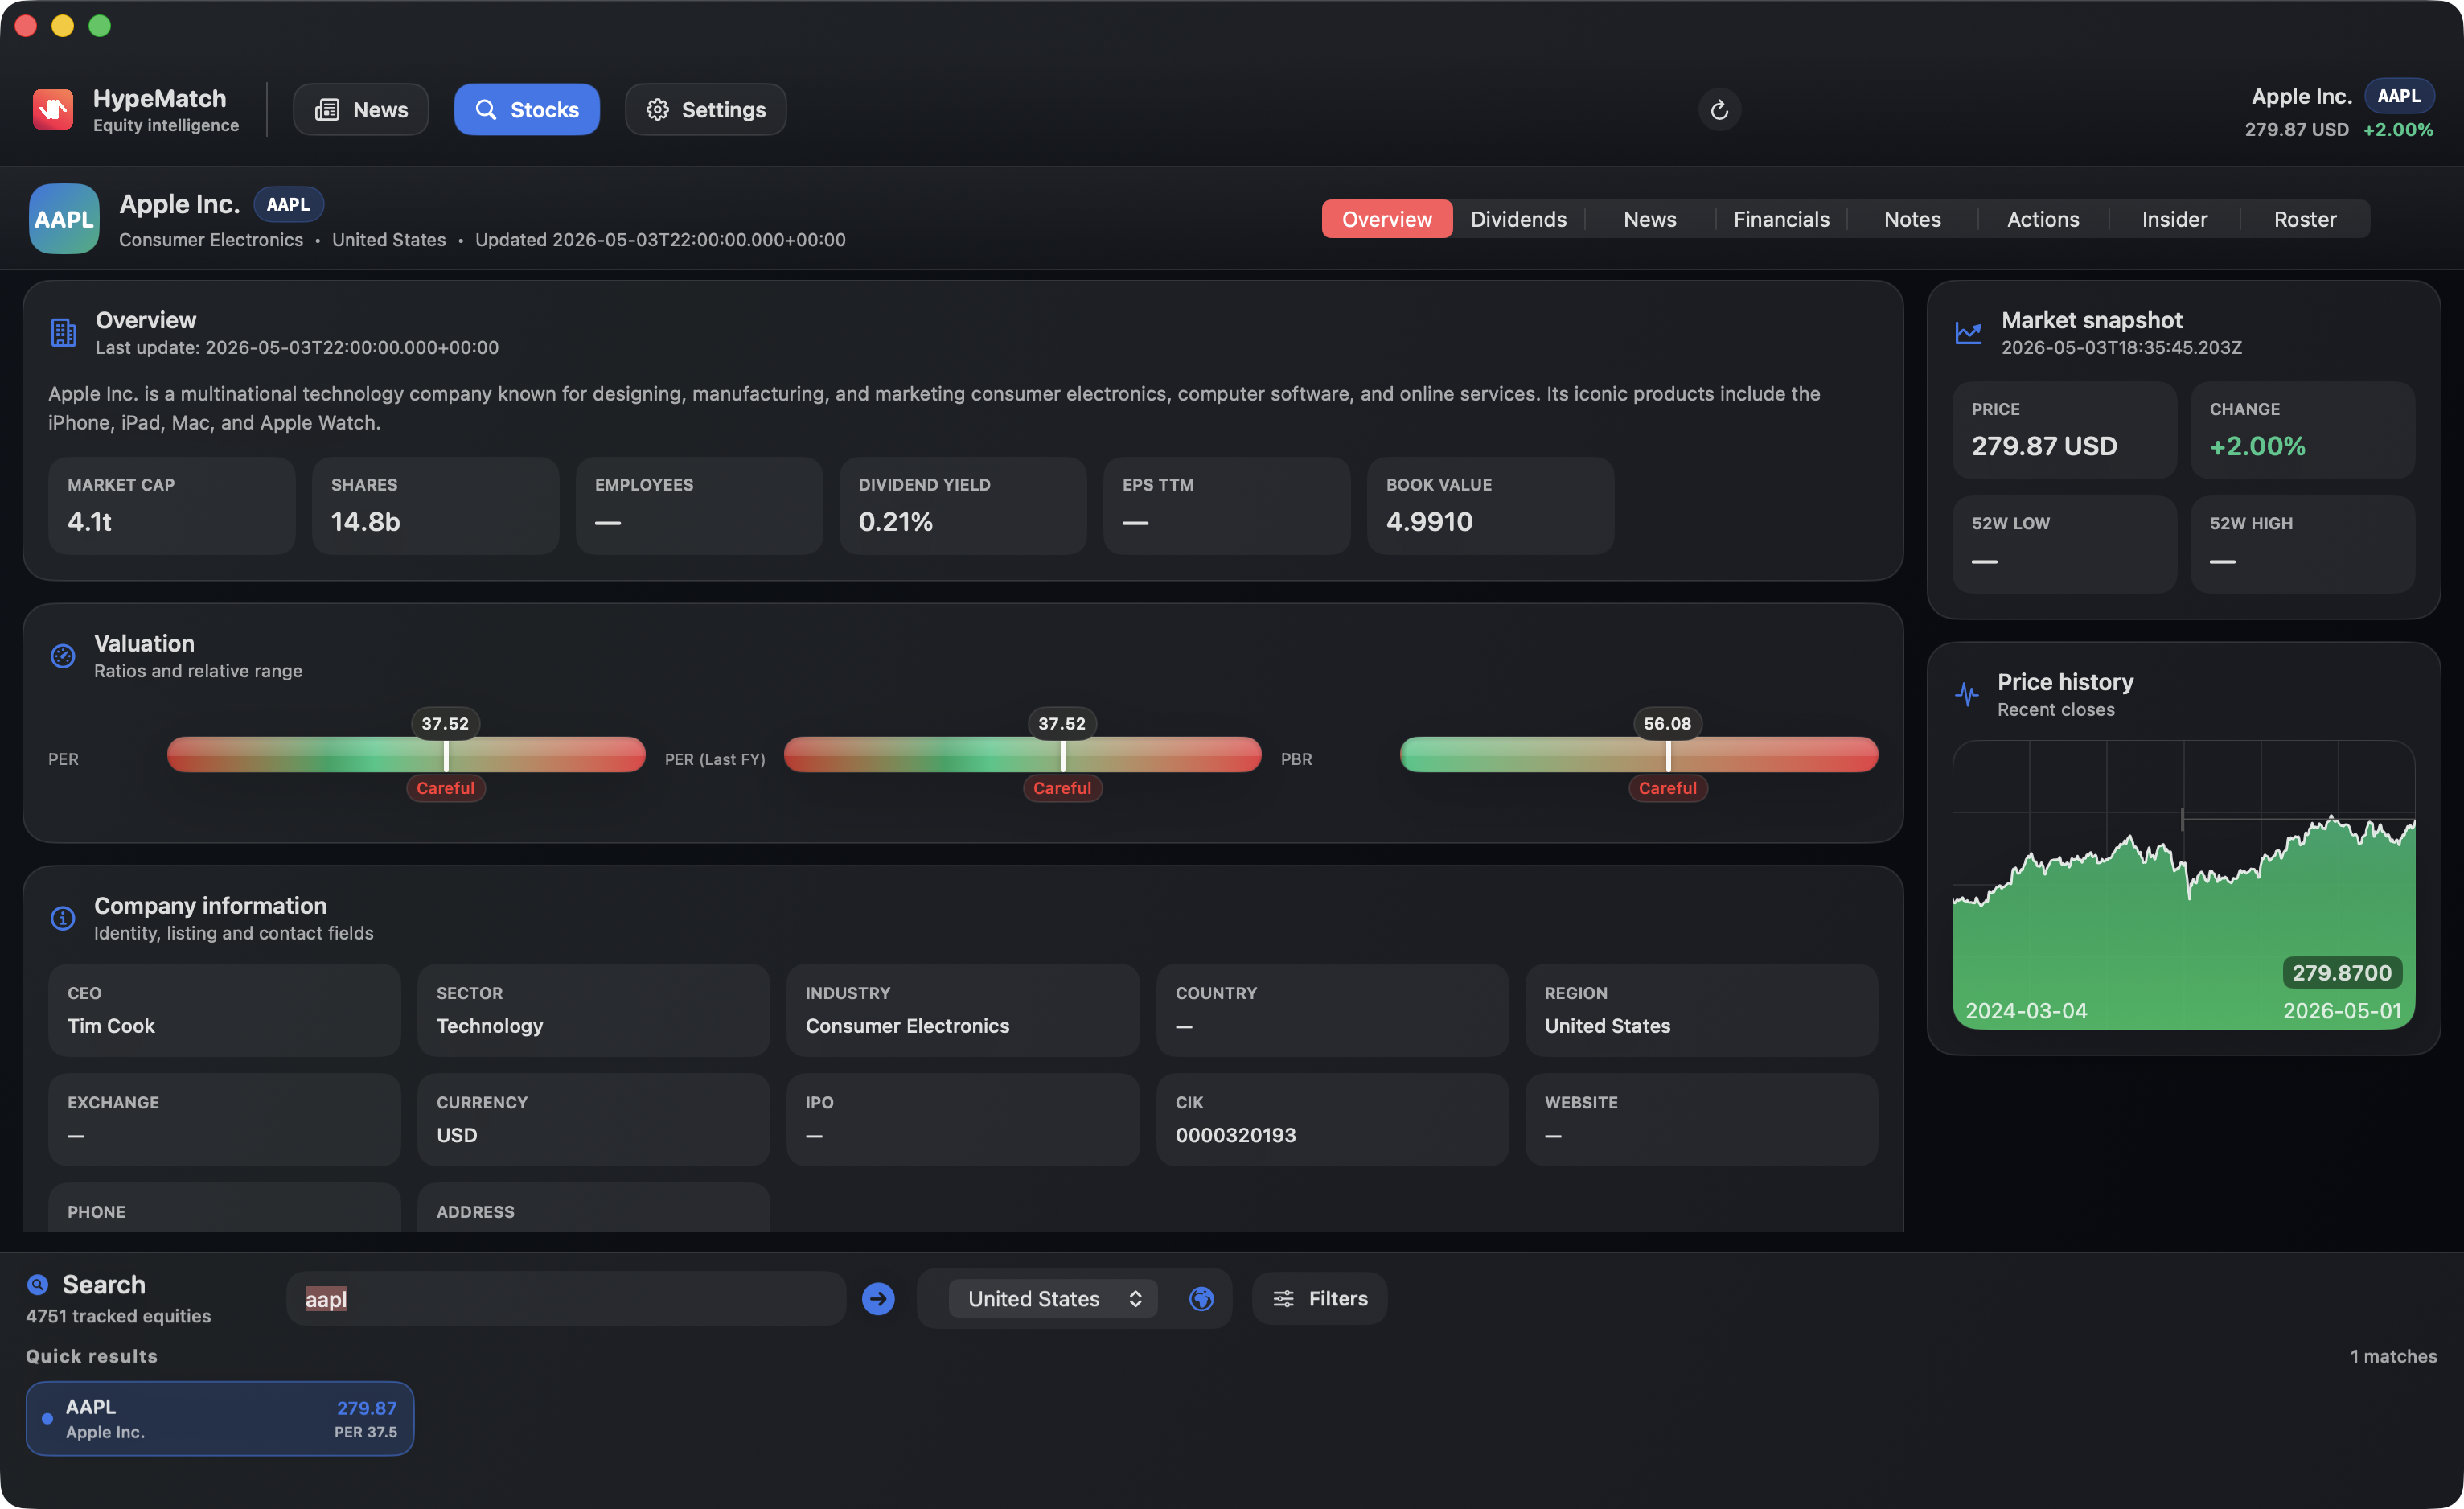Click the globe icon next to country selector
The width and height of the screenshot is (2464, 1509).
point(1201,1298)
